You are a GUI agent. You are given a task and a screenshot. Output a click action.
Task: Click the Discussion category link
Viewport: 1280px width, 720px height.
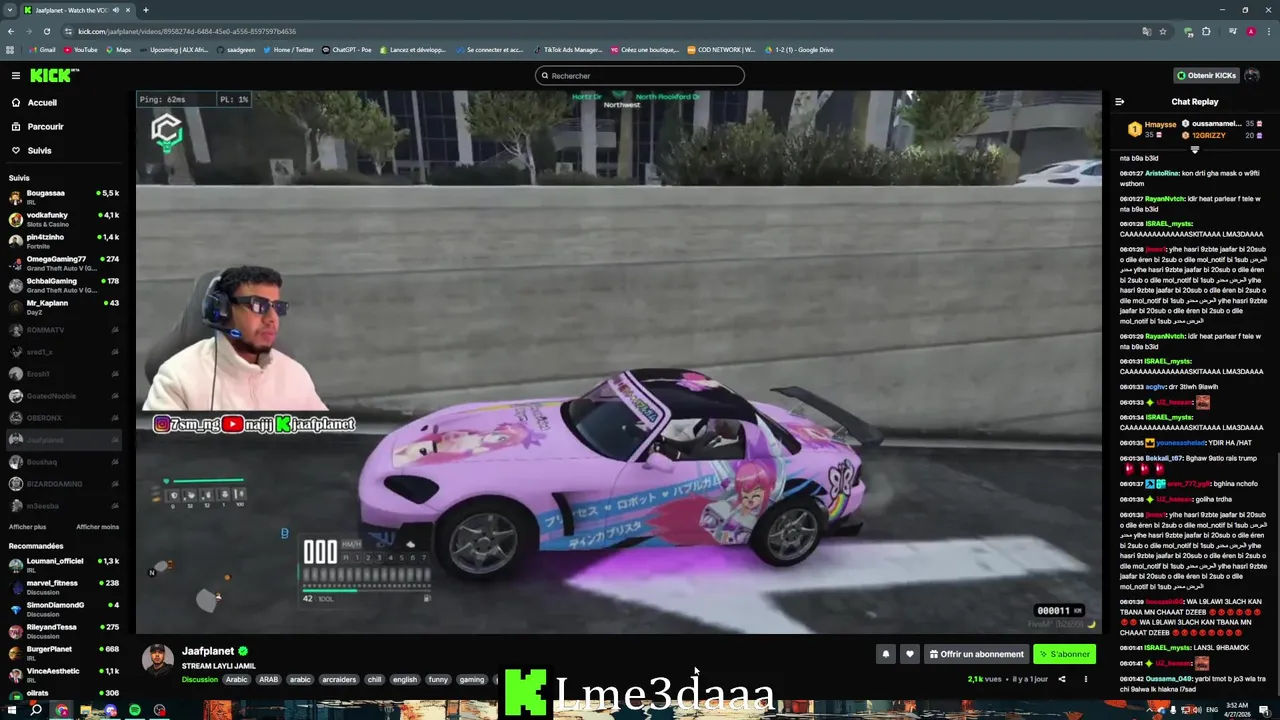tap(200, 680)
